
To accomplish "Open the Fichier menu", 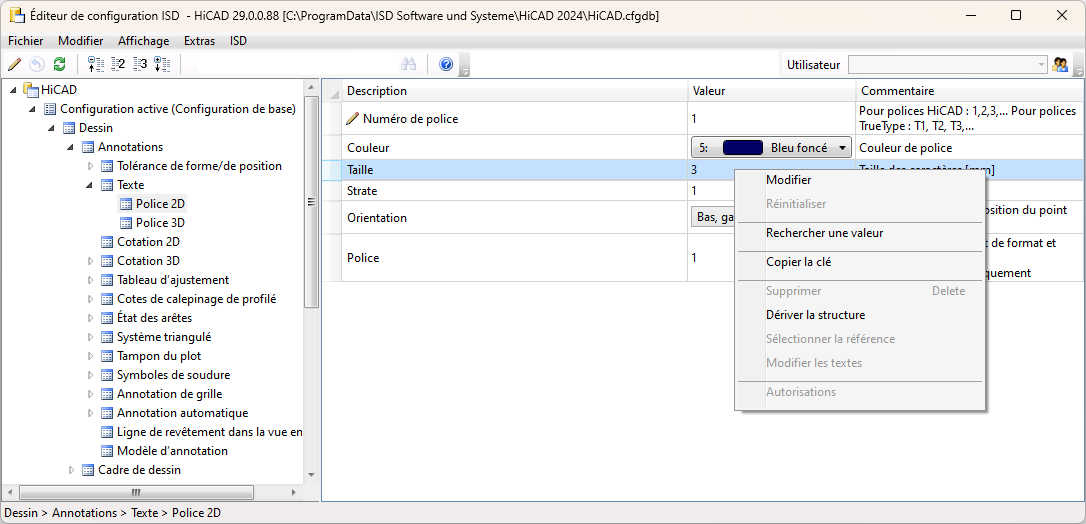I will (x=26, y=41).
